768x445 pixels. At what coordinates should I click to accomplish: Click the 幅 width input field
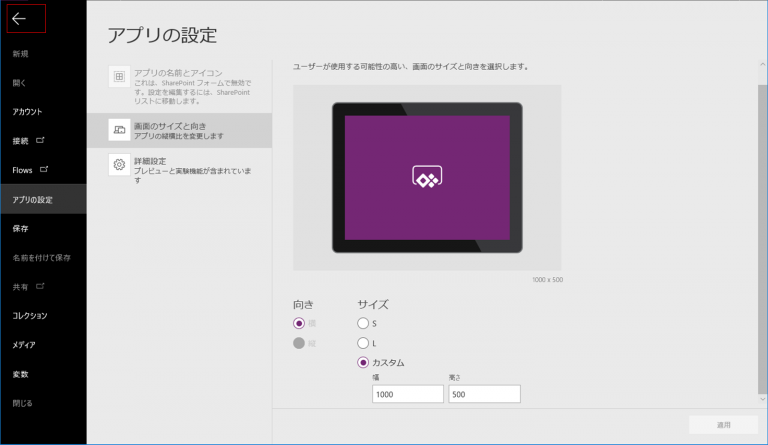coord(407,394)
